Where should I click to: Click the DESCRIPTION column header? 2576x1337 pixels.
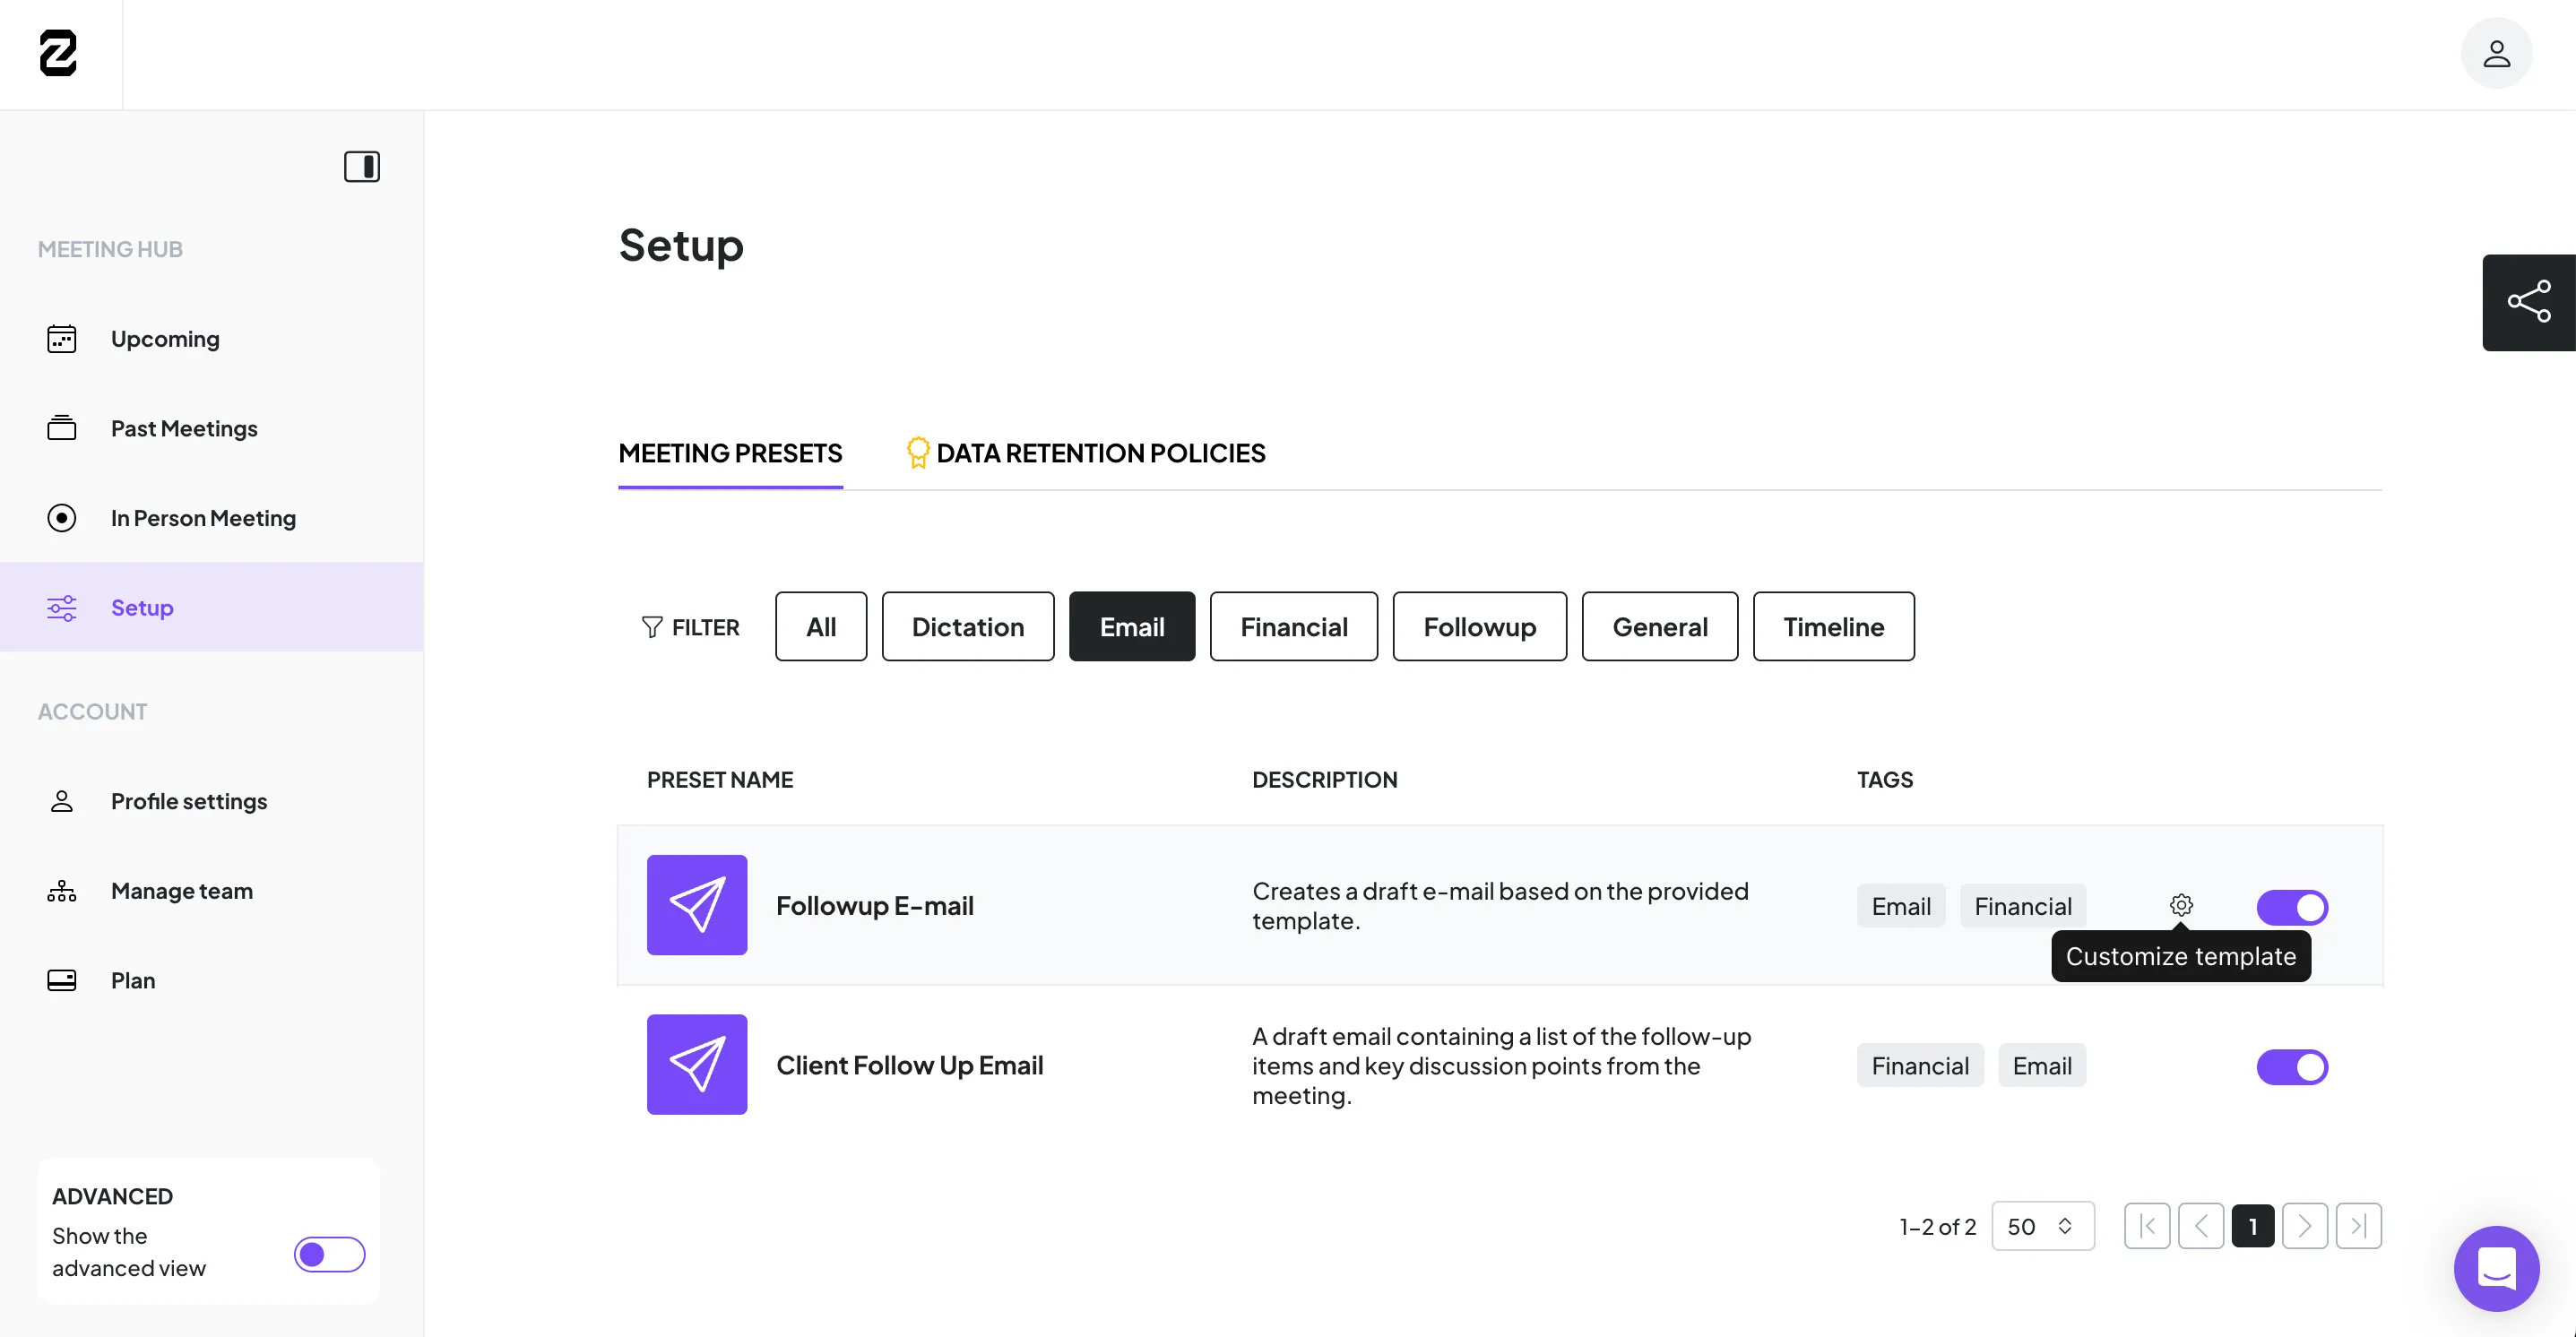pos(1325,780)
